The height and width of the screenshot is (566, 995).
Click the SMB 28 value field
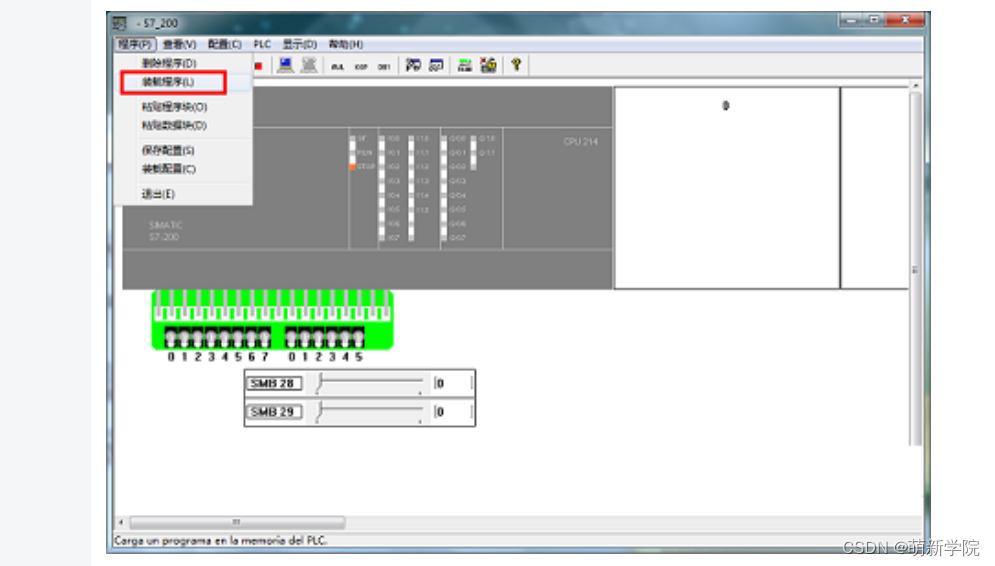pos(453,383)
